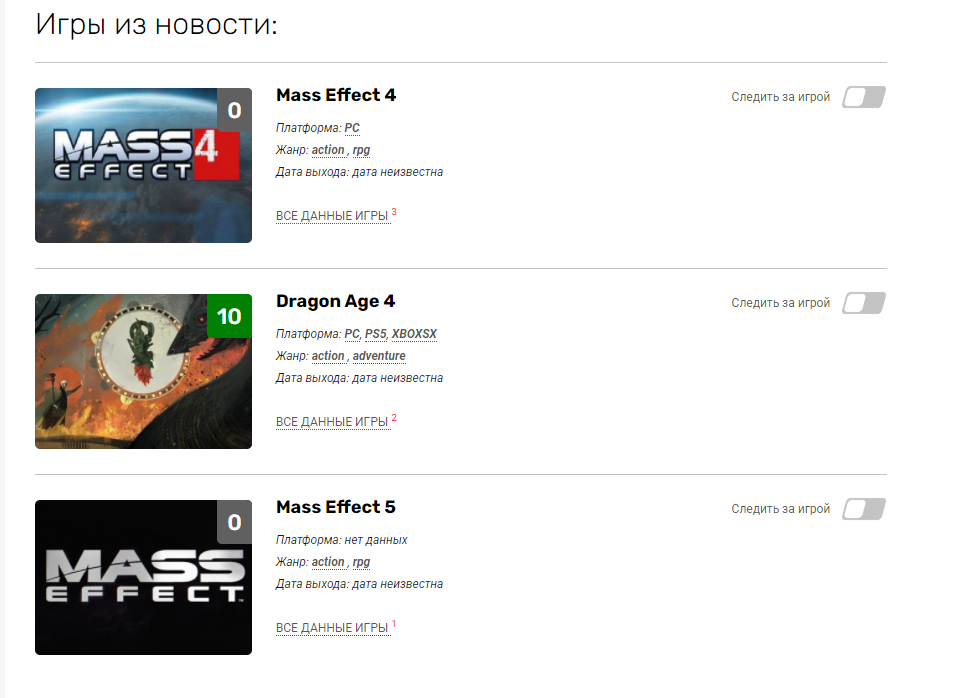Click the Mass Effect 4 title
The width and height of the screenshot is (969, 698).
[336, 95]
